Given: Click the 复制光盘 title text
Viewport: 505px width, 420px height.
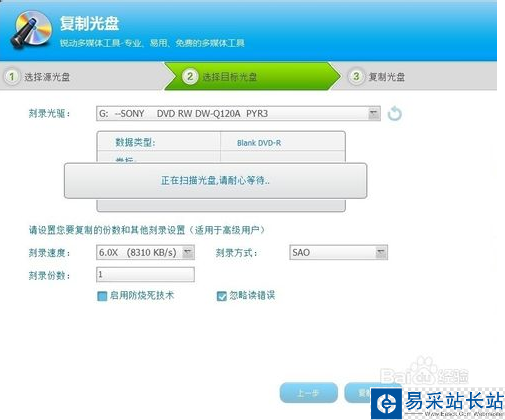Looking at the screenshot, I should 89,23.
